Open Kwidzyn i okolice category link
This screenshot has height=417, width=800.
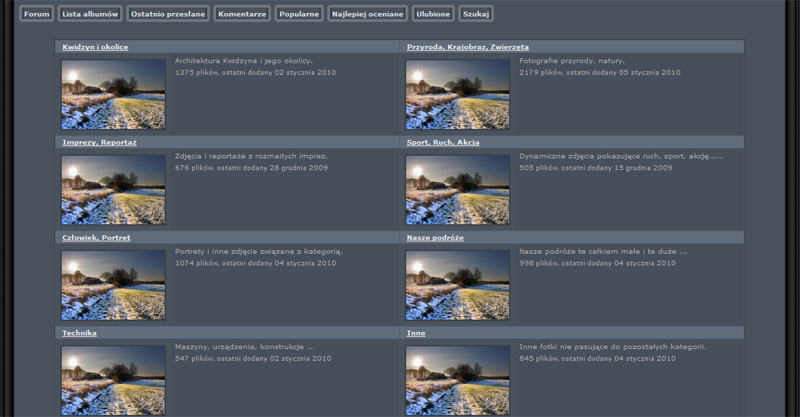tap(95, 47)
